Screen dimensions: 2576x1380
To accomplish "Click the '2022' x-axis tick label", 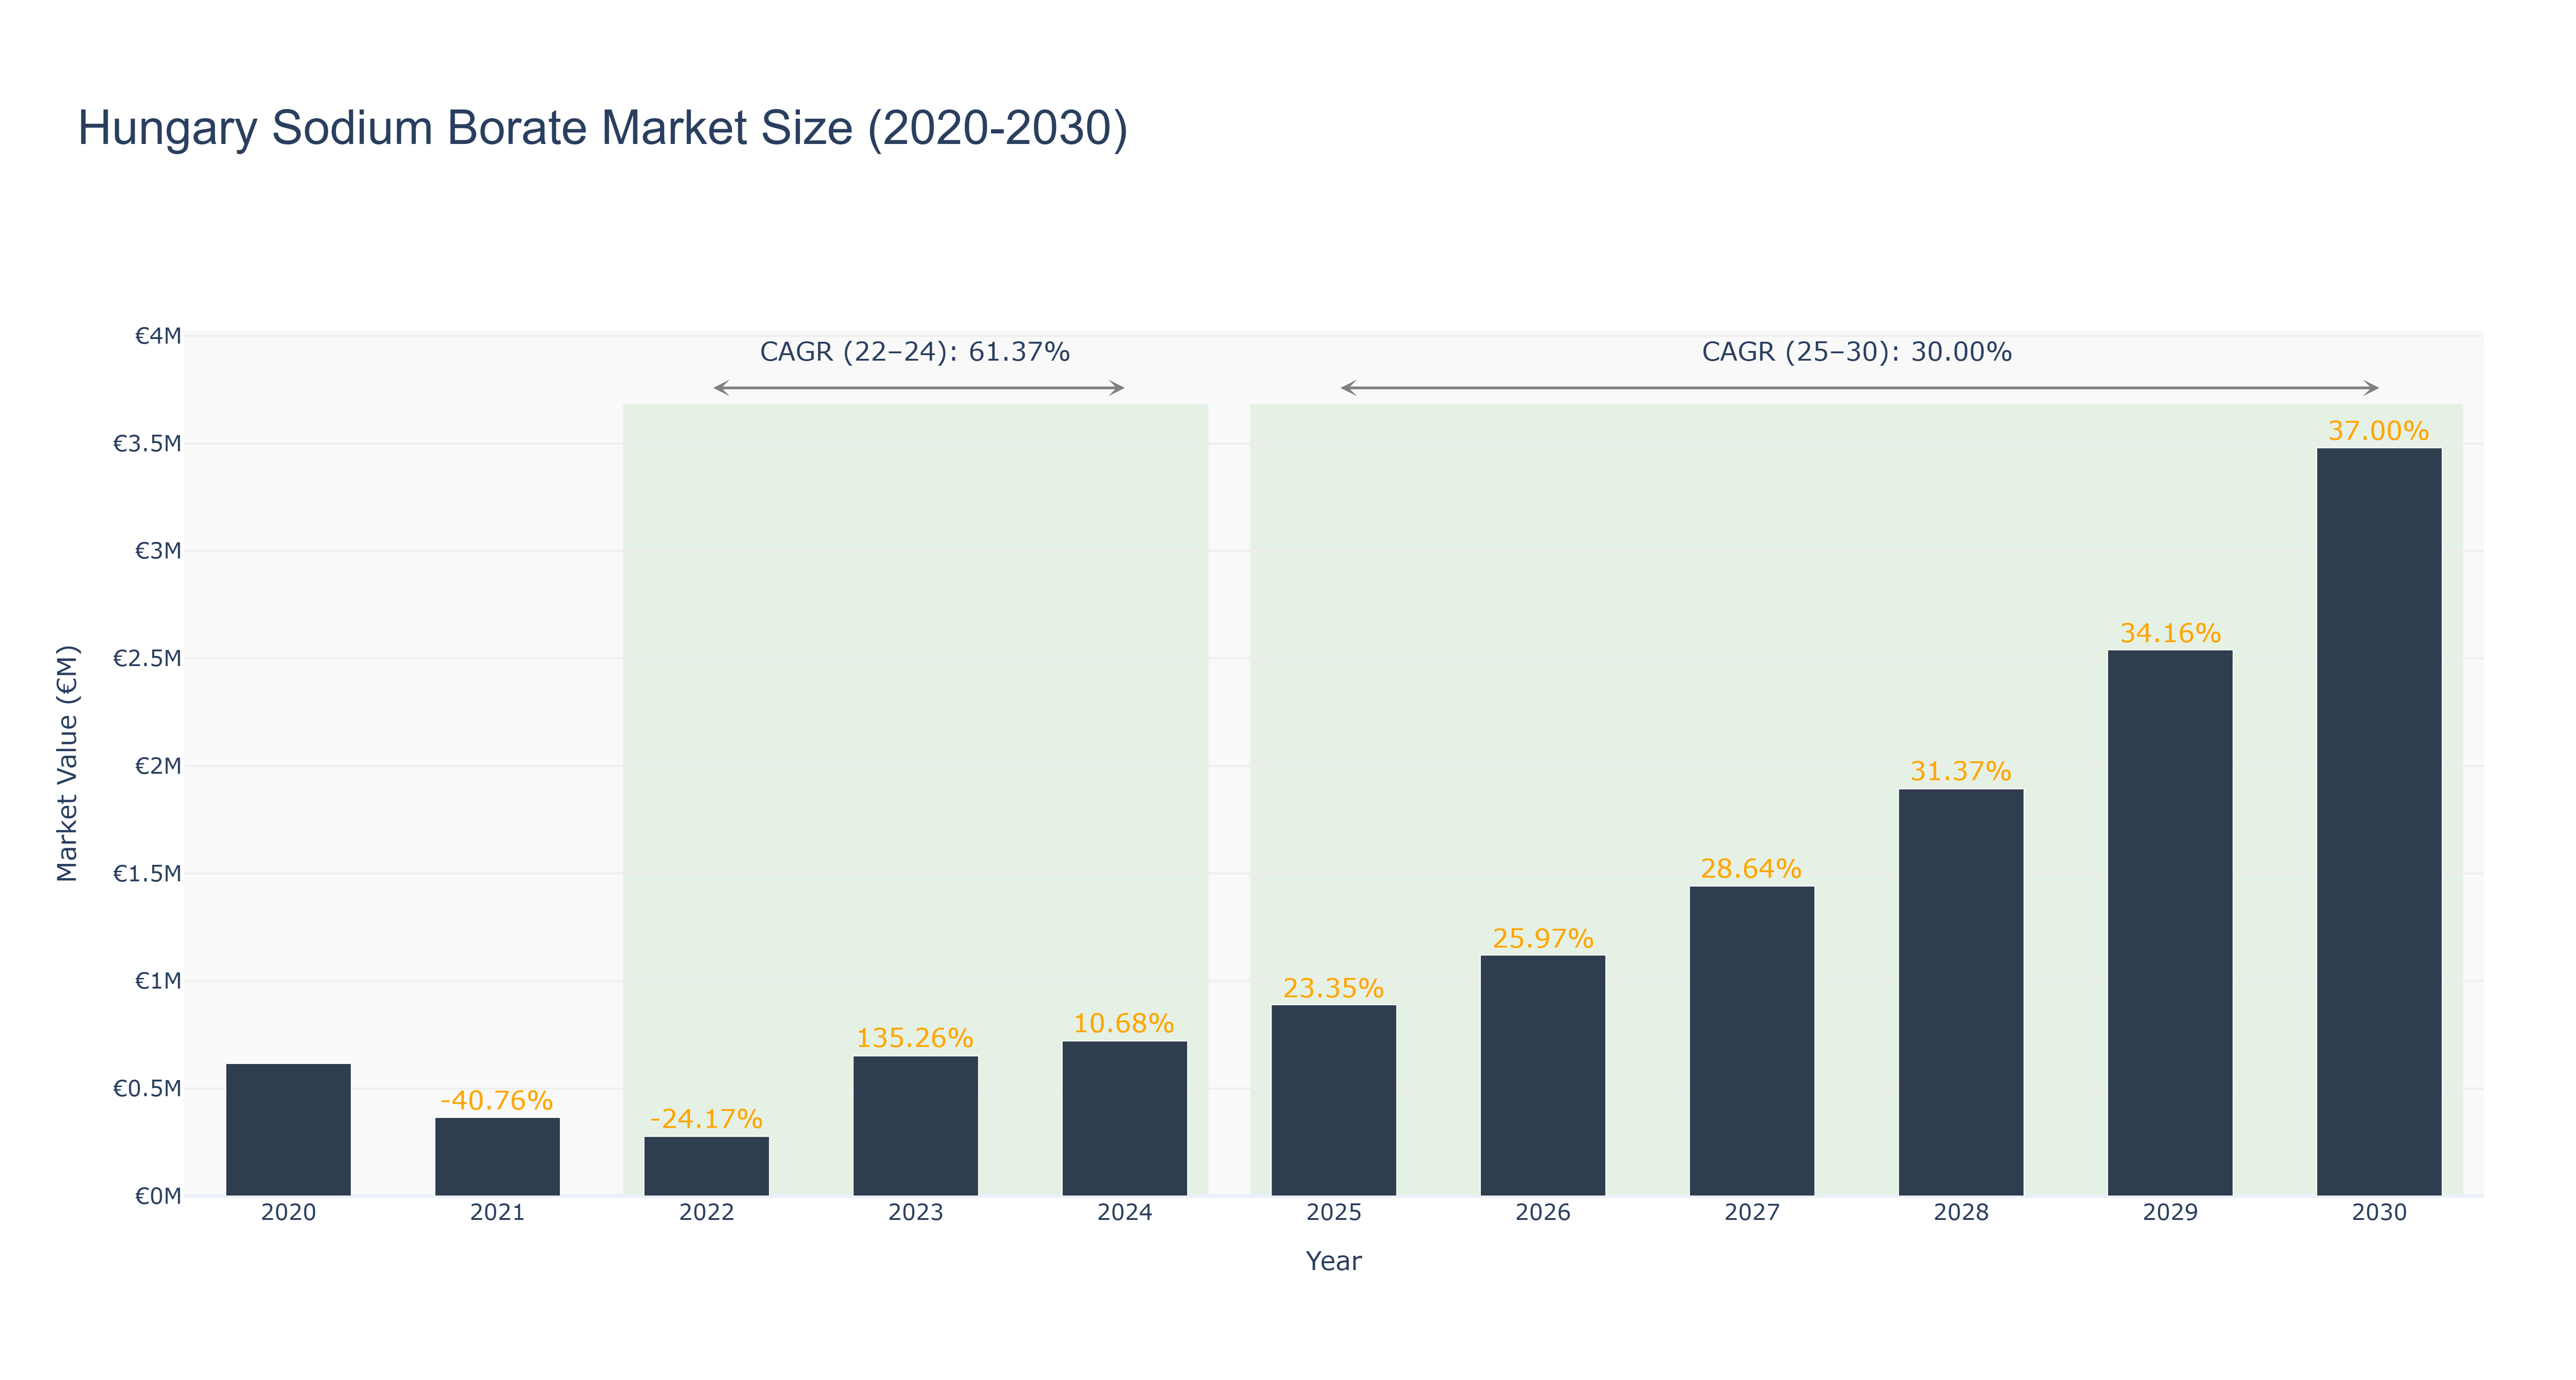I will coord(706,1213).
